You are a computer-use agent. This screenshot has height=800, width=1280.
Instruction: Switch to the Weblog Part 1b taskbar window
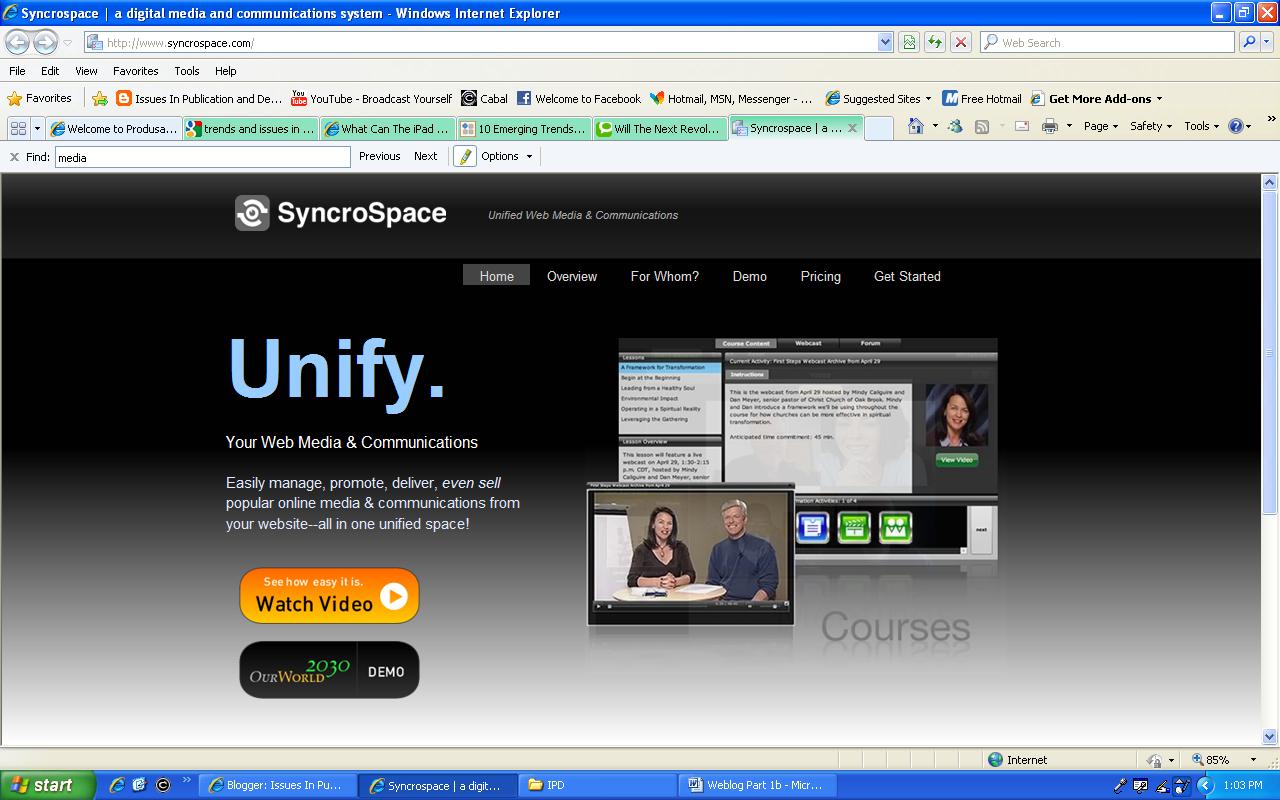pyautogui.click(x=758, y=785)
